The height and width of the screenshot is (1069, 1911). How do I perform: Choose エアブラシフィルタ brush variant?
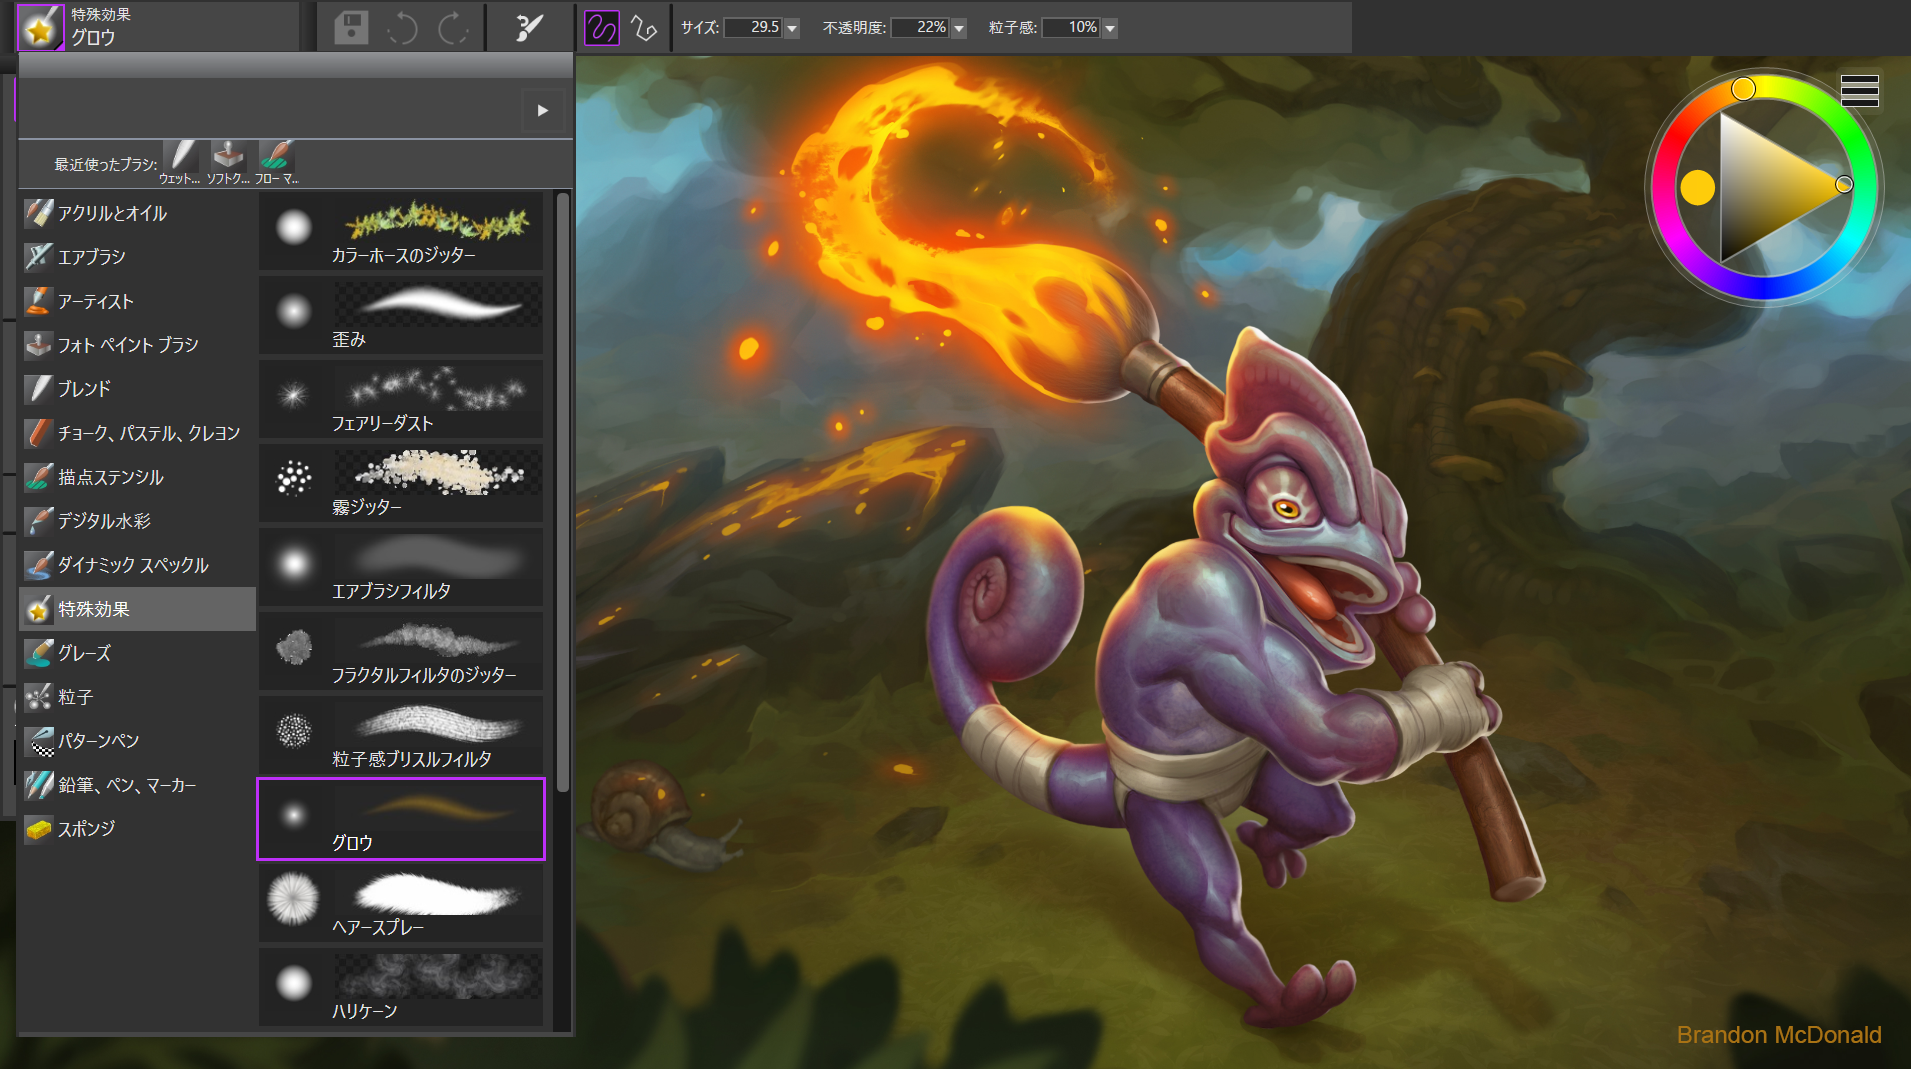(x=401, y=567)
